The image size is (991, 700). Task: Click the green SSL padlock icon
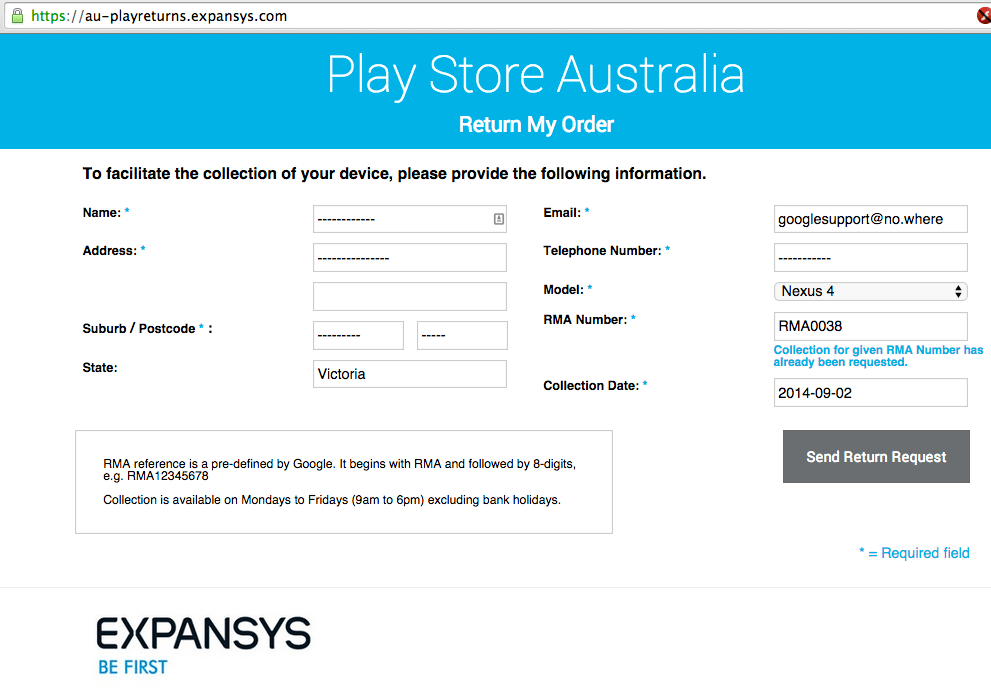(x=16, y=16)
